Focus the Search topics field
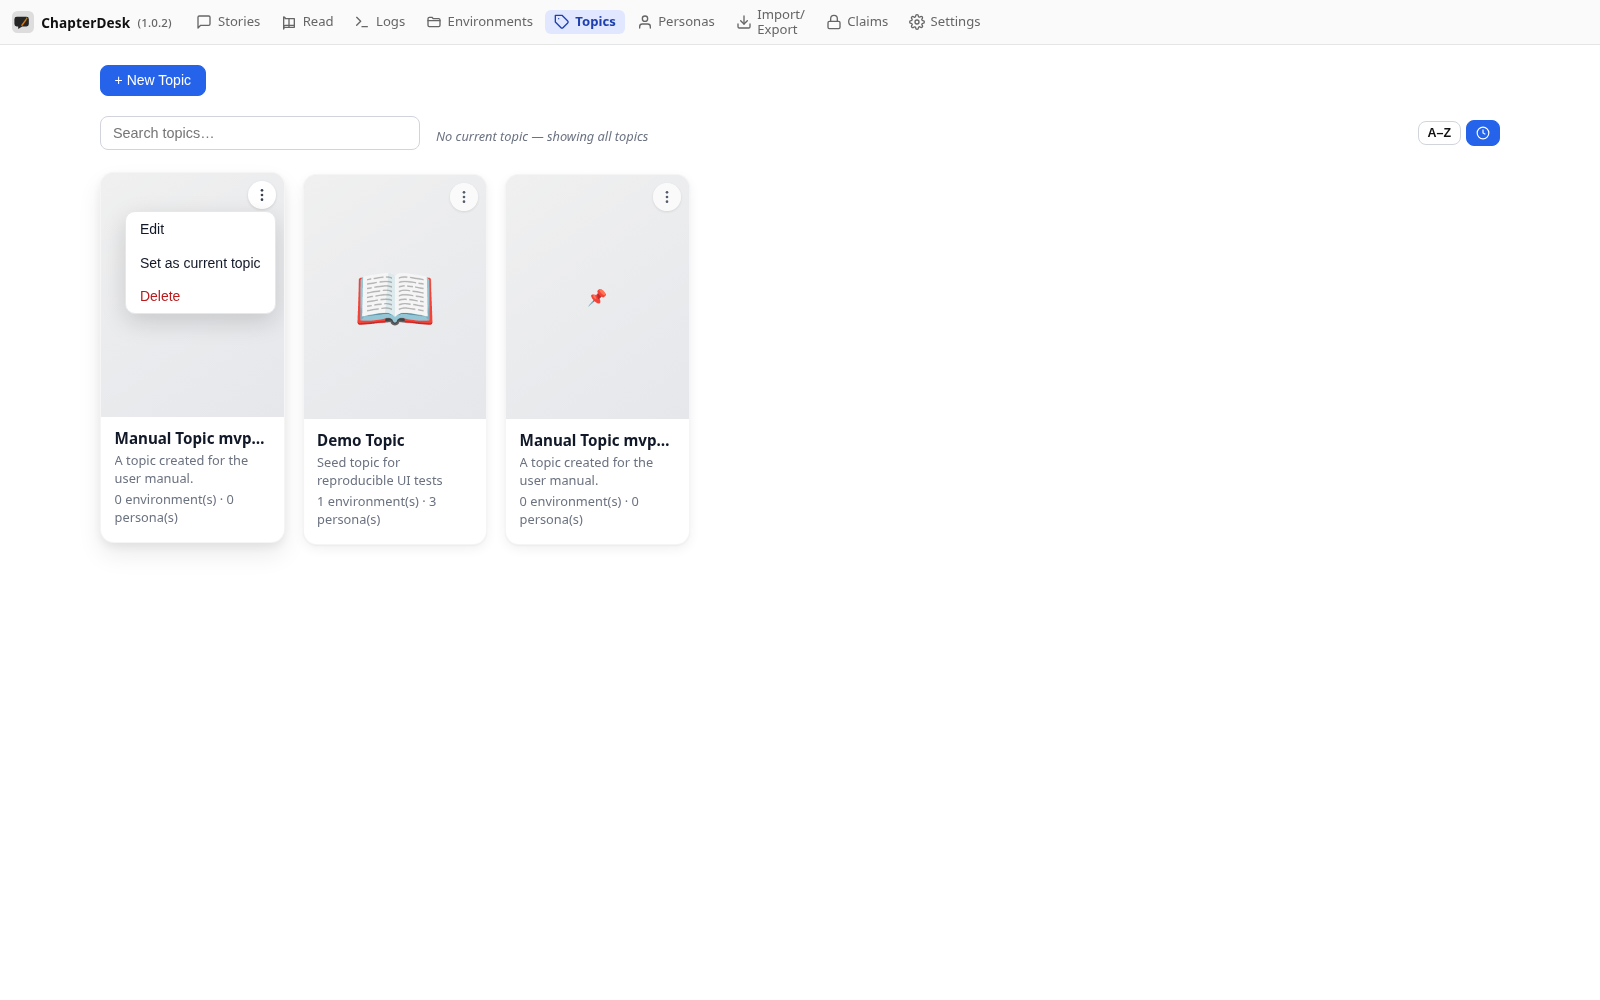 (260, 133)
